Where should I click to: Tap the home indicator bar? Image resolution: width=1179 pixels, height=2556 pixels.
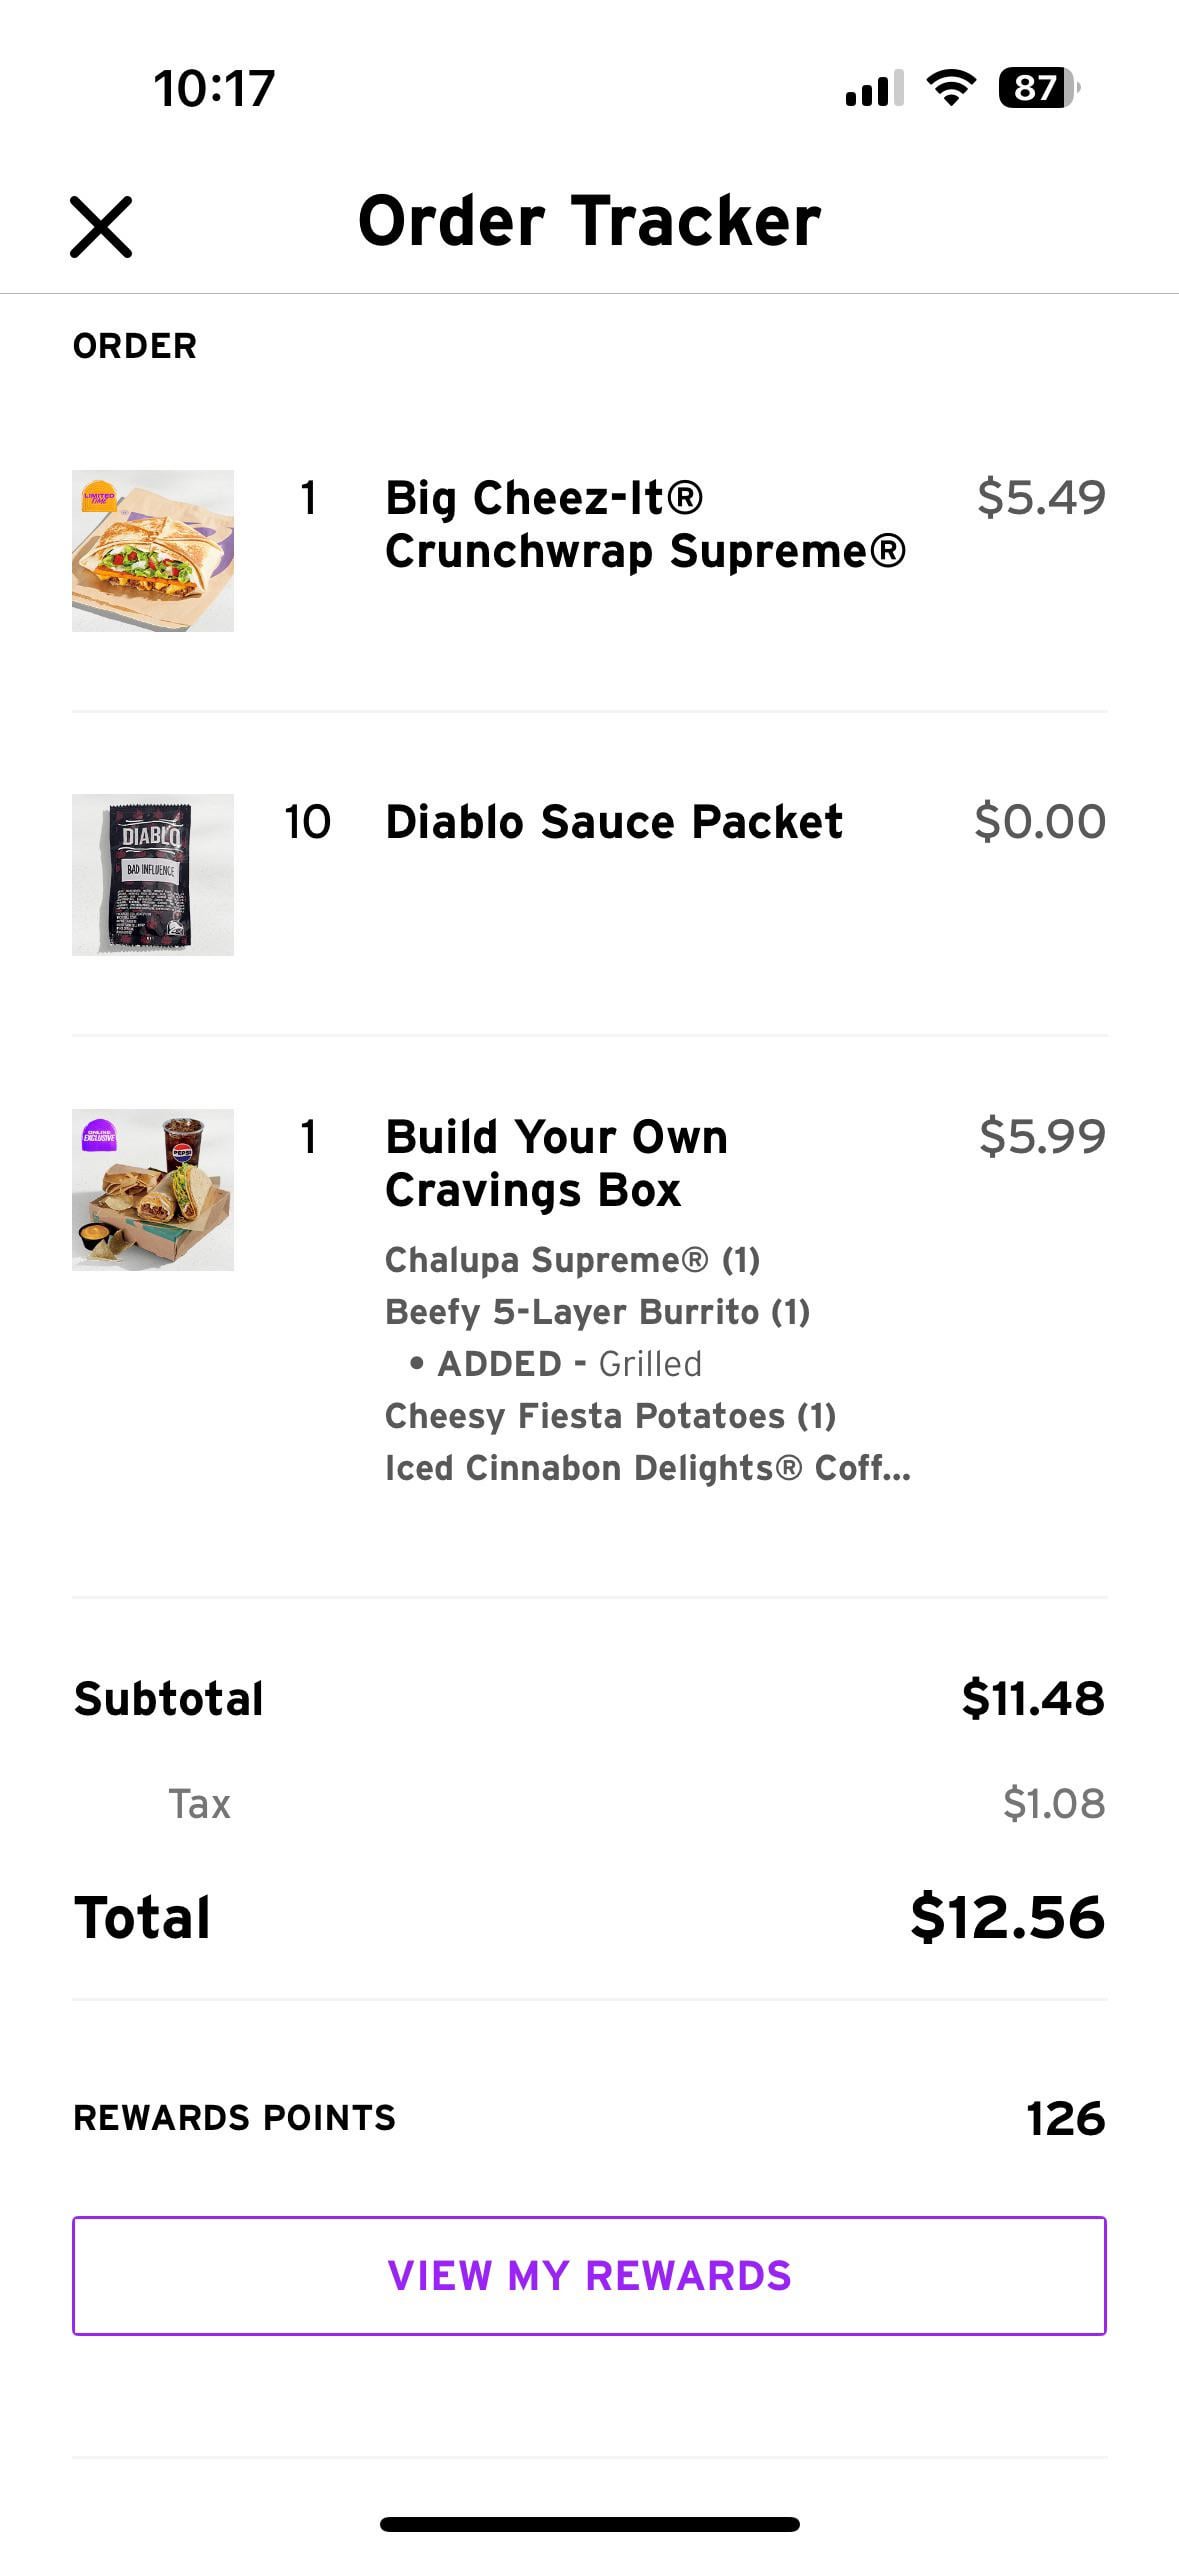590,2524
